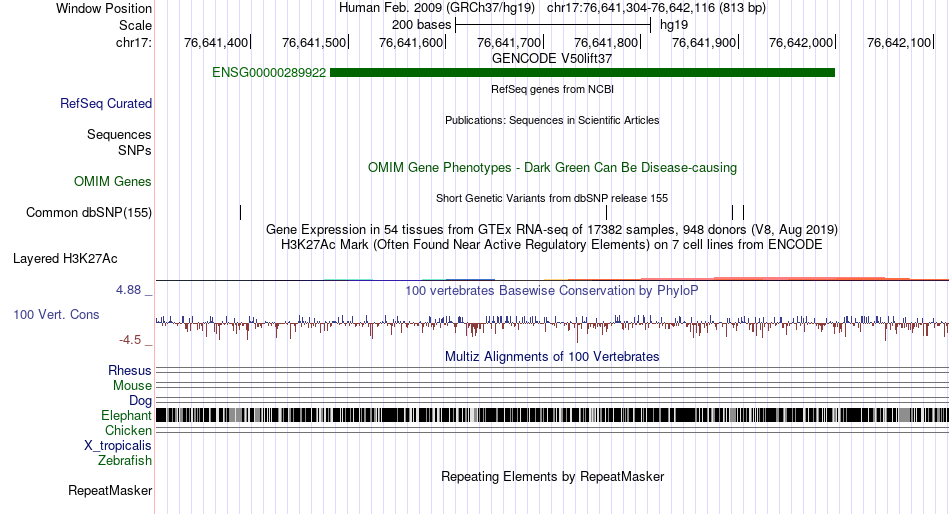Click the Scale label
The height and width of the screenshot is (514, 950).
click(135, 25)
